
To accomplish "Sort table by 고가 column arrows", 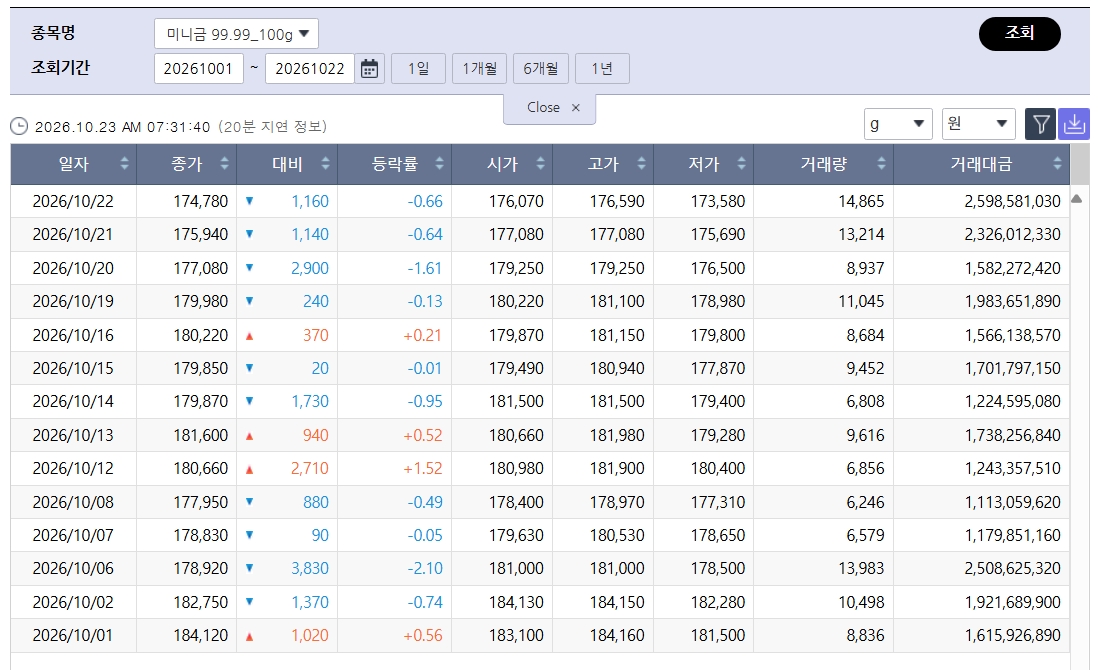I will pyautogui.click(x=641, y=163).
